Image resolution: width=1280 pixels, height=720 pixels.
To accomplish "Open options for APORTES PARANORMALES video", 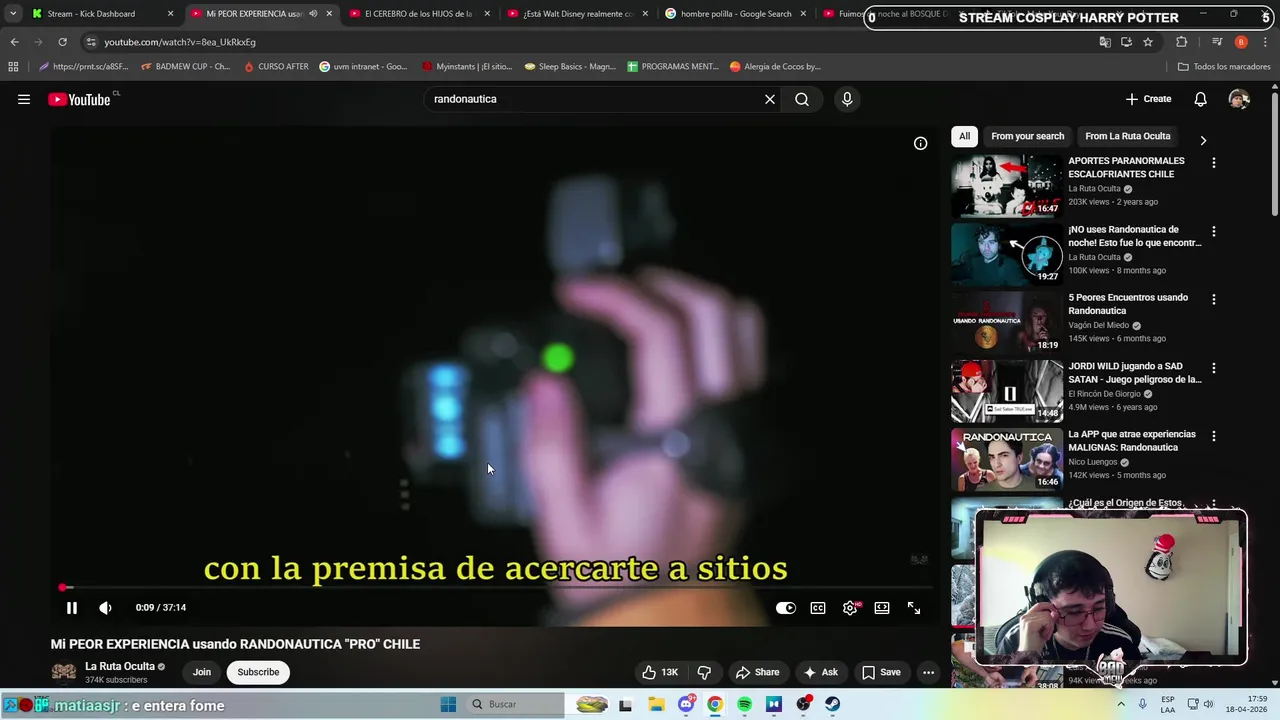I will [x=1214, y=162].
